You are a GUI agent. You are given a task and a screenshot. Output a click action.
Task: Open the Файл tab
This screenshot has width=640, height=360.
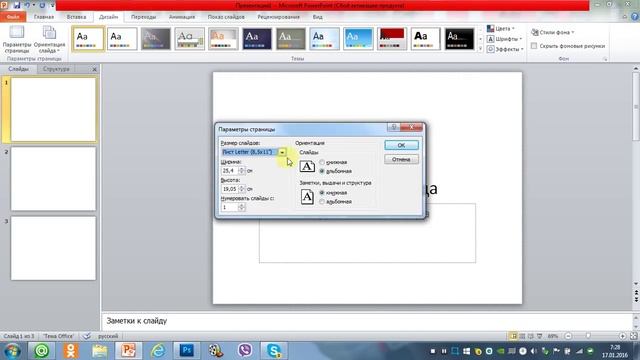point(13,17)
